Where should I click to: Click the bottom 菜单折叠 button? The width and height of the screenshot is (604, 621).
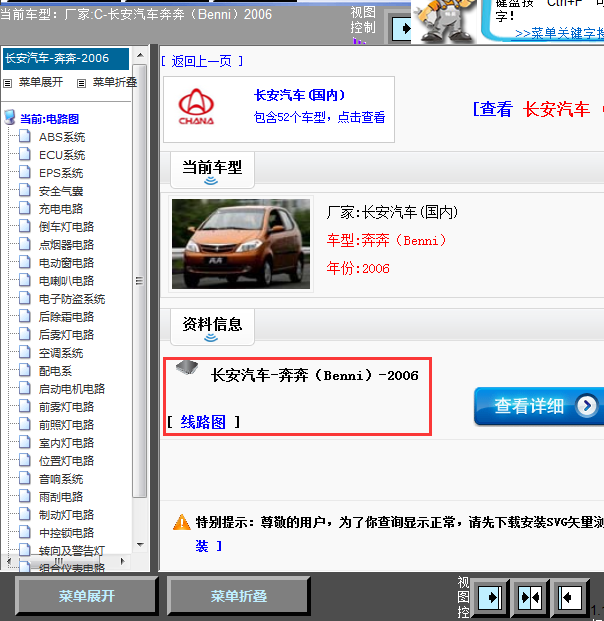pyautogui.click(x=239, y=596)
